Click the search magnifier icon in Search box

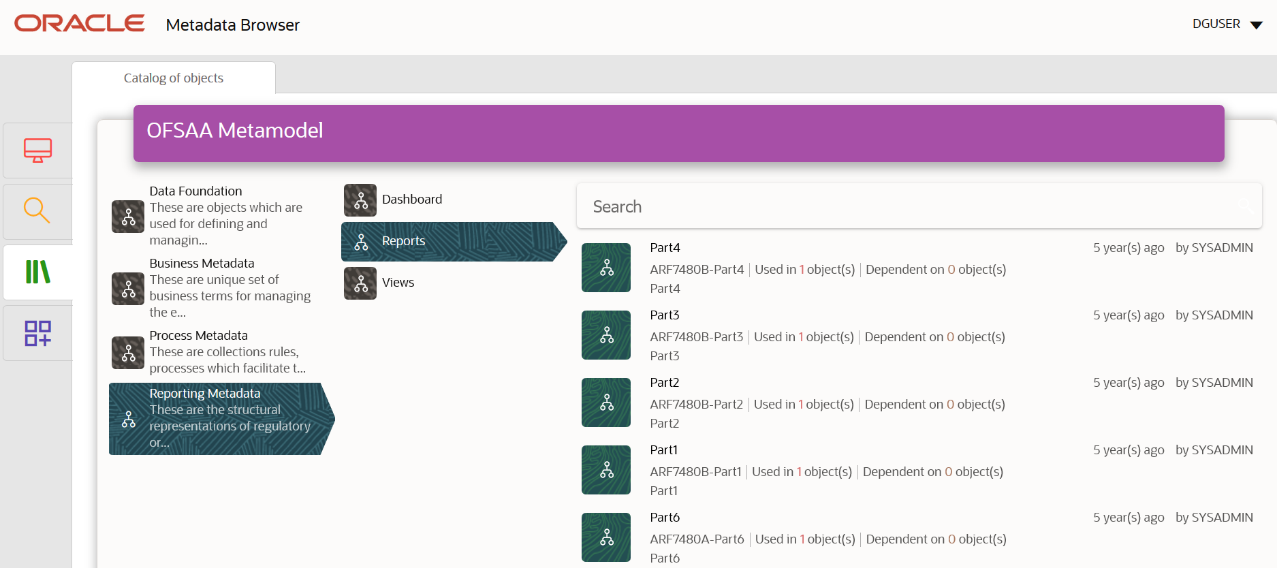pyautogui.click(x=1245, y=207)
